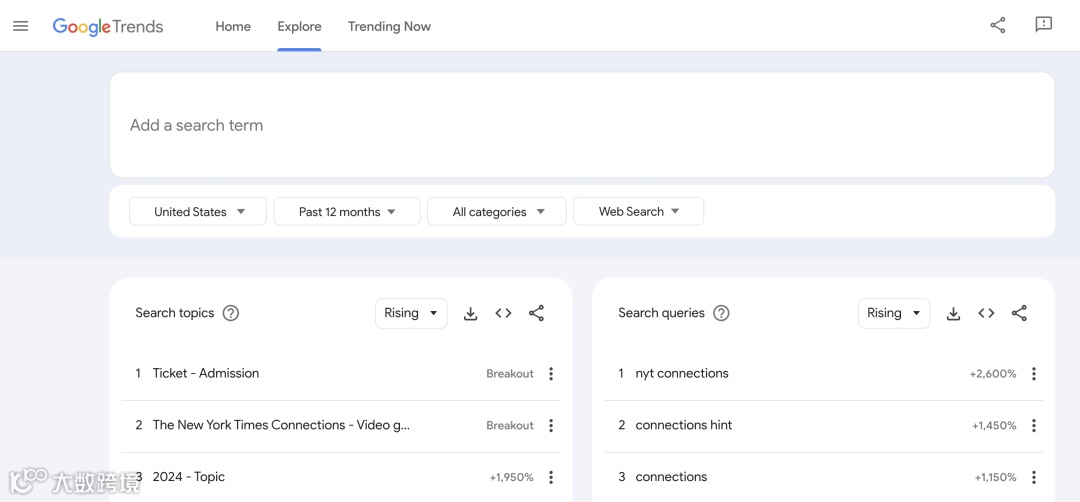Image resolution: width=1080 pixels, height=502 pixels.
Task: Expand the Past 12 months dropdown
Action: click(x=346, y=212)
